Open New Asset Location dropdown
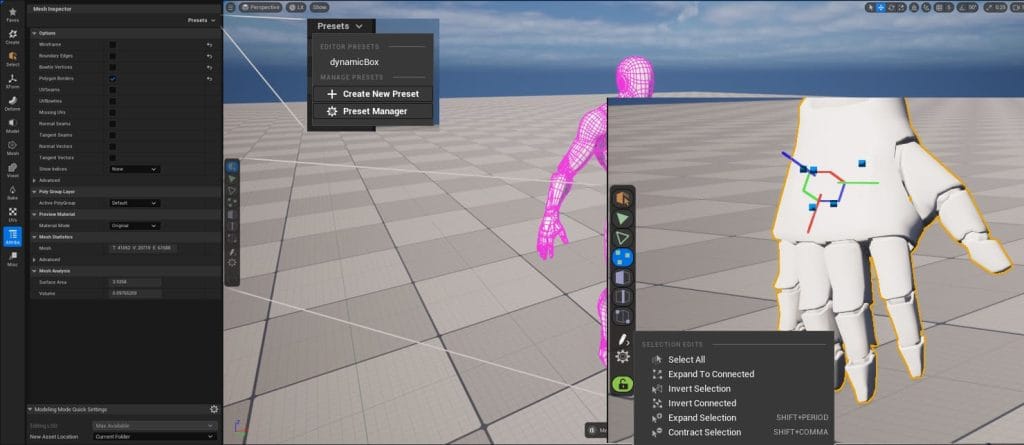1024x445 pixels. [x=154, y=436]
